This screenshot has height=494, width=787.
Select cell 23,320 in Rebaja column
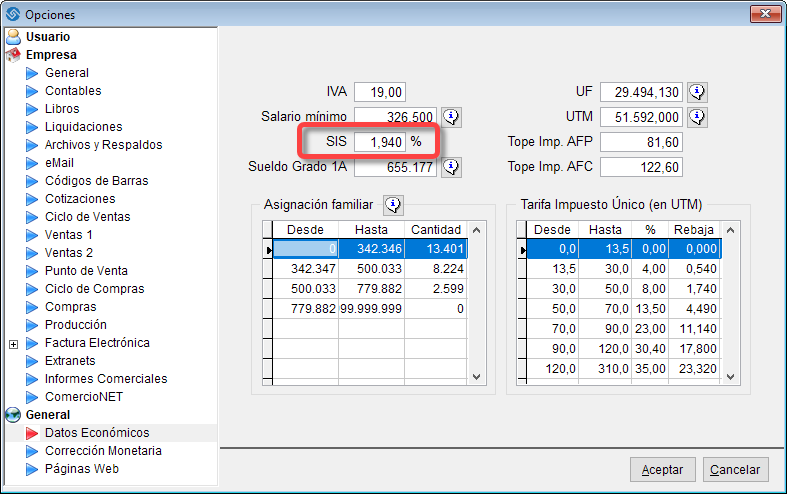694,369
